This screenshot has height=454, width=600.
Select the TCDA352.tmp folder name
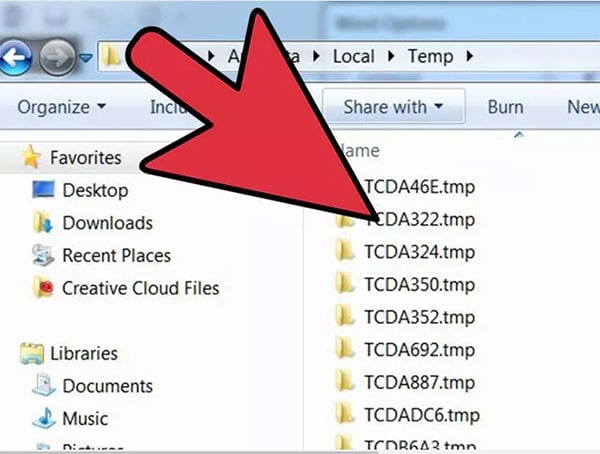pos(420,317)
